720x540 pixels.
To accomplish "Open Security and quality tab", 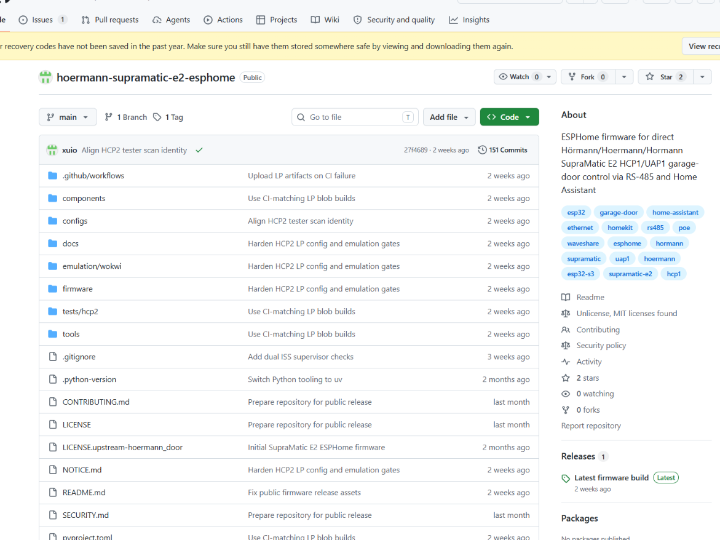I will tap(394, 20).
